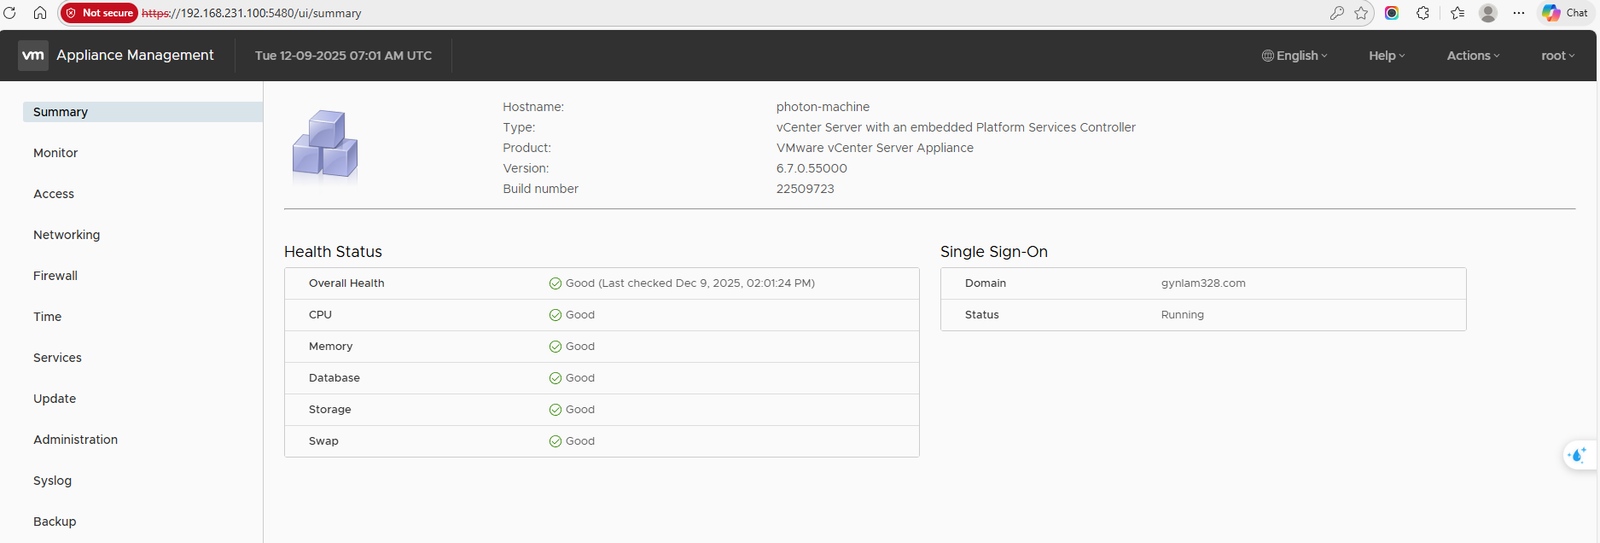Open the English language dropdown
Screen dimensions: 1600x543
1295,56
